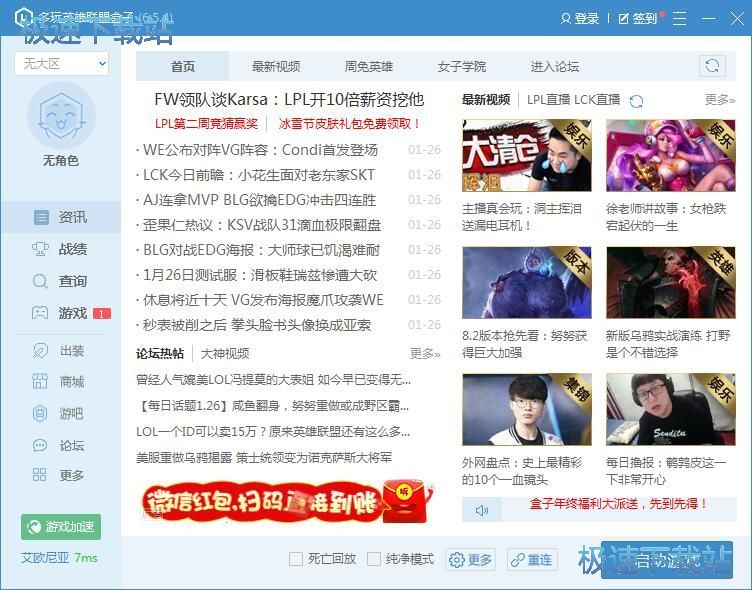Image resolution: width=752 pixels, height=590 pixels.
Task: Click the 微信红包 扫码 banner ad
Action: (288, 502)
